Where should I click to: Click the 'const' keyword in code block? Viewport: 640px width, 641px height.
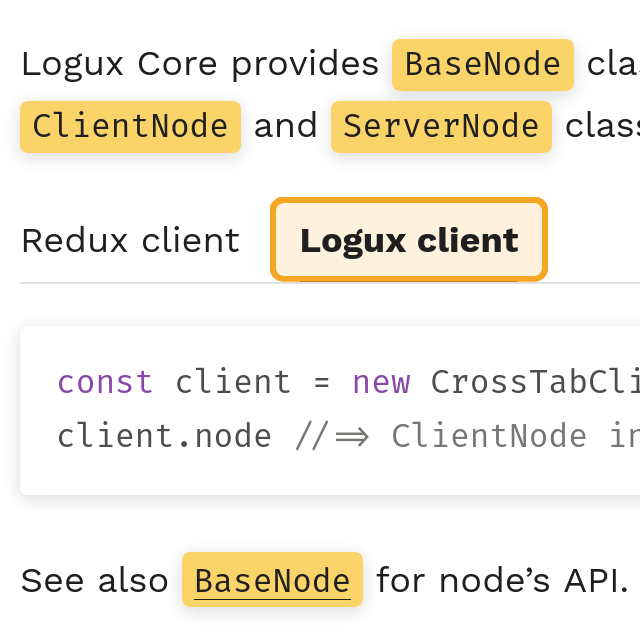click(105, 382)
